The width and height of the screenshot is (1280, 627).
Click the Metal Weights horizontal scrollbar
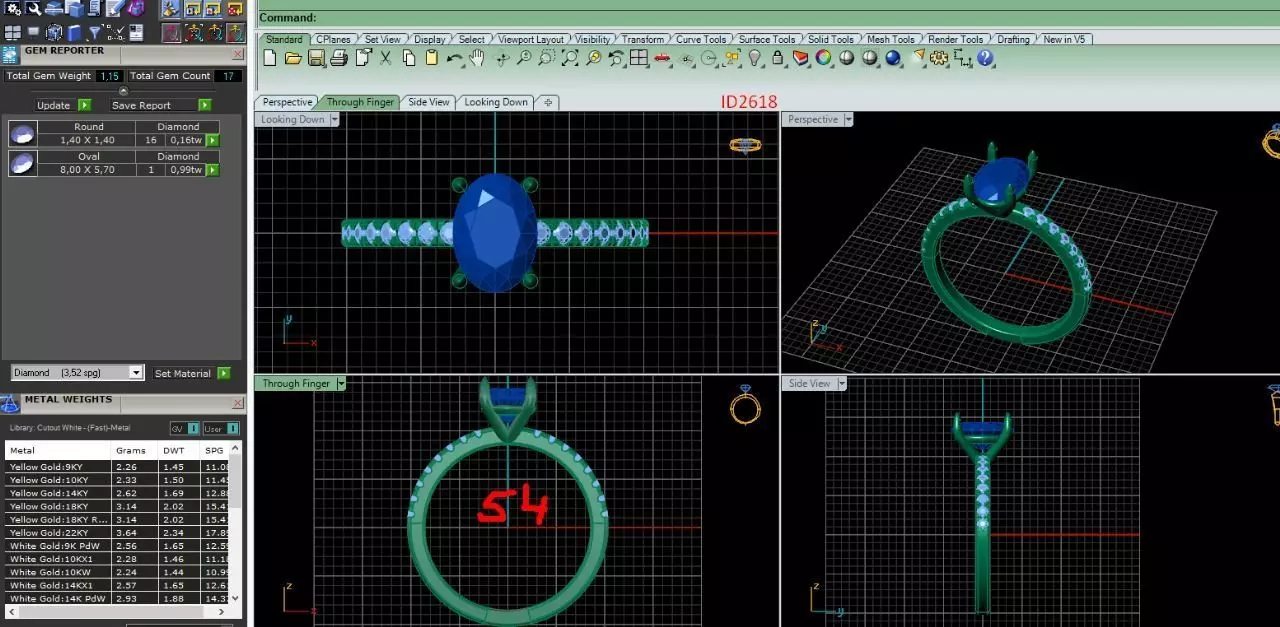click(x=118, y=611)
